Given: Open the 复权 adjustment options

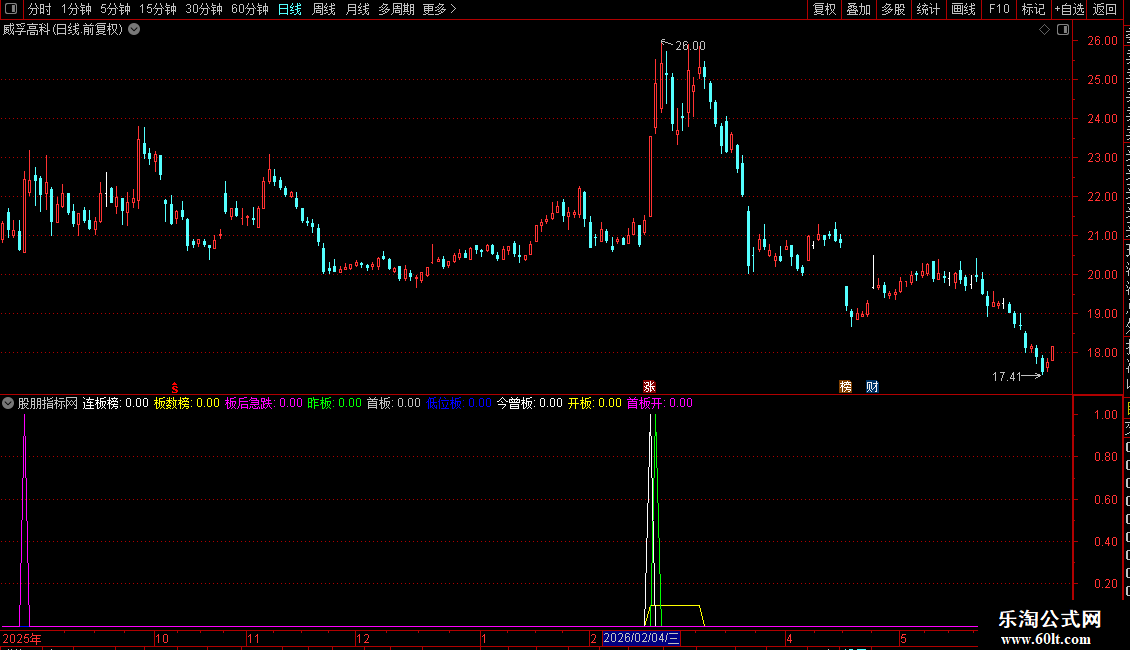Looking at the screenshot, I should tap(824, 9).
